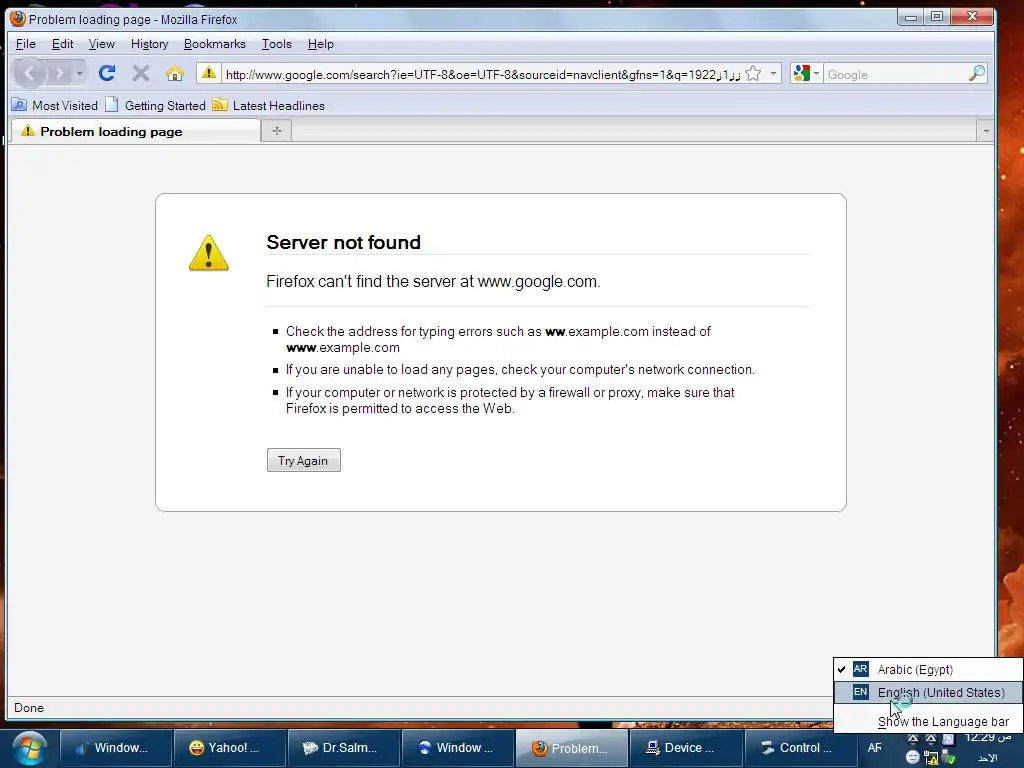Select Arabic (Egypt) input language
Image resolution: width=1024 pixels, height=768 pixels.
tap(928, 669)
